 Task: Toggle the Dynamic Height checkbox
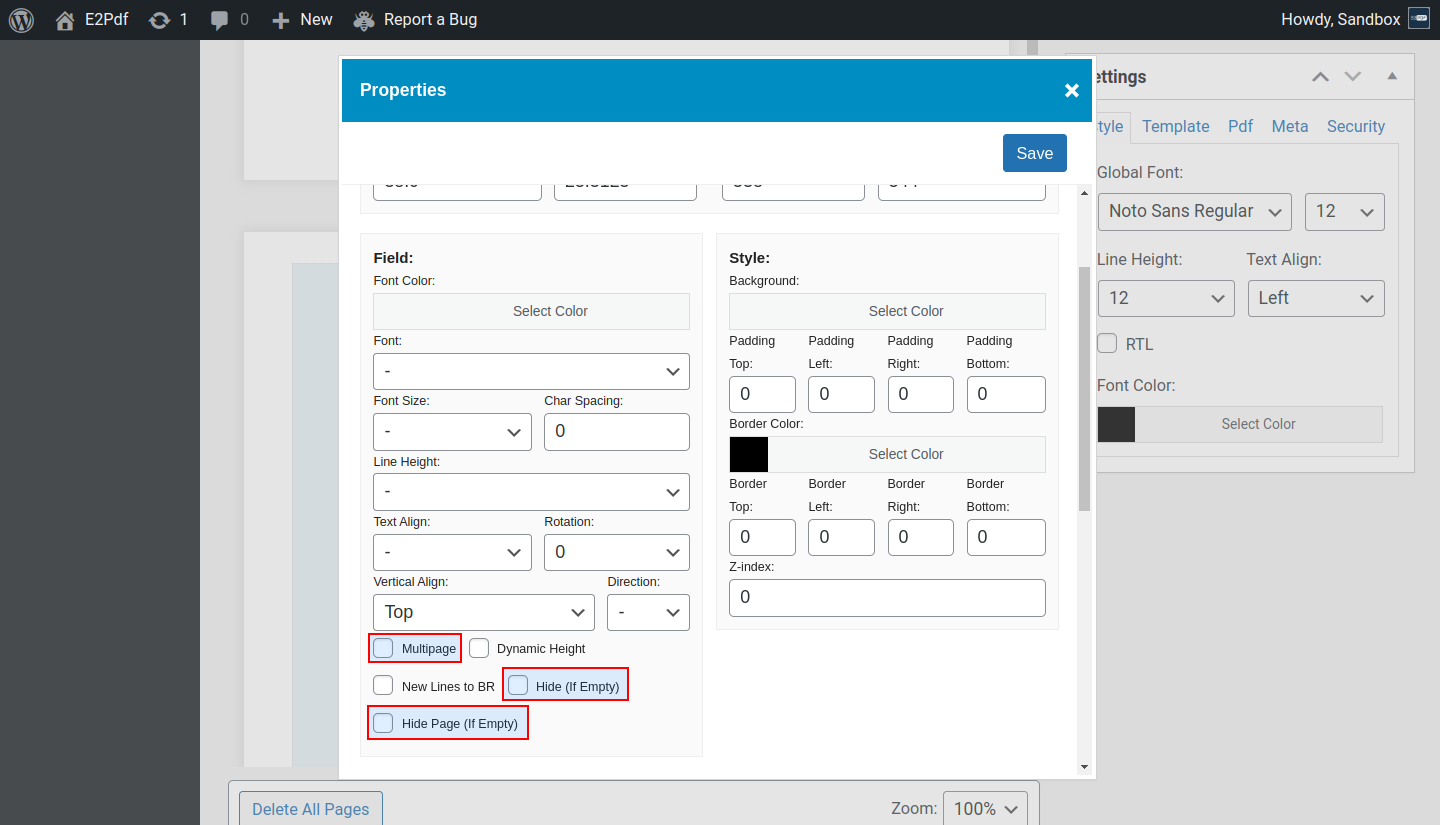click(480, 648)
